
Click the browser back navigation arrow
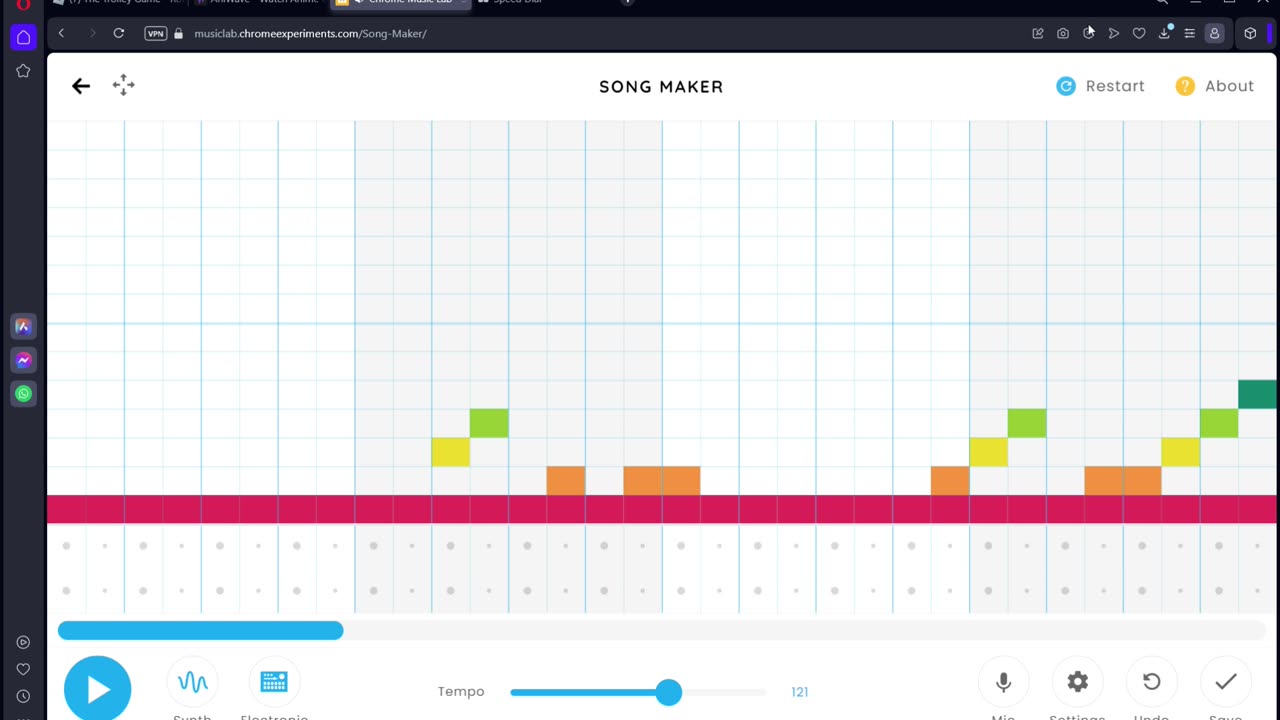[61, 33]
